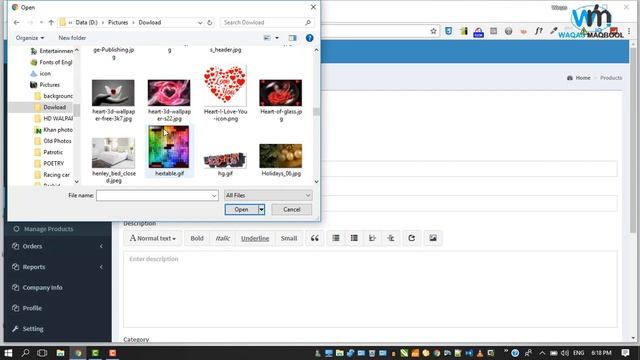Select the hg.gif thumbnail

click(x=225, y=160)
